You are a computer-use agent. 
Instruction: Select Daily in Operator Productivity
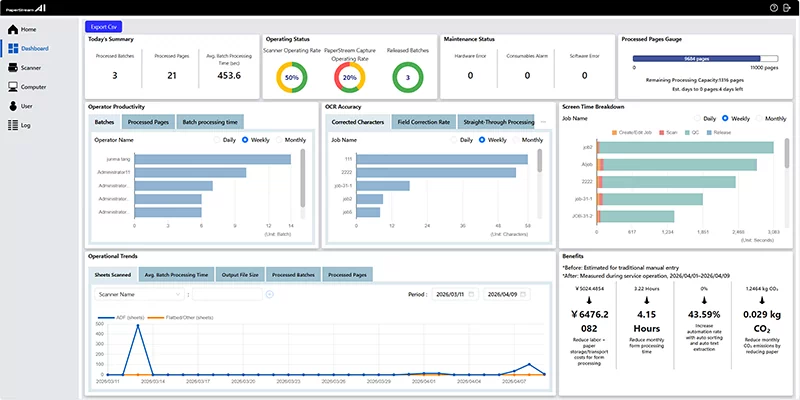[x=218, y=141]
